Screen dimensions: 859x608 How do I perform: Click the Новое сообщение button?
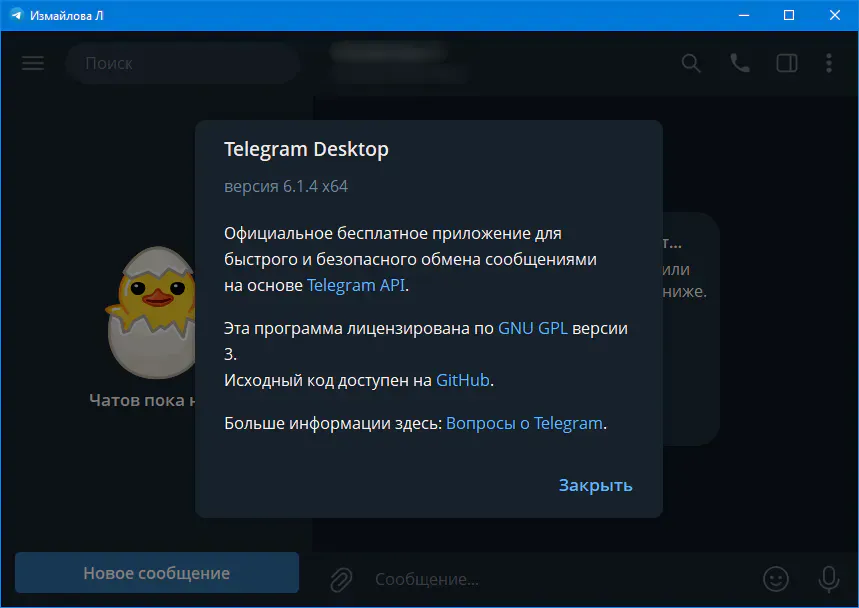click(157, 573)
